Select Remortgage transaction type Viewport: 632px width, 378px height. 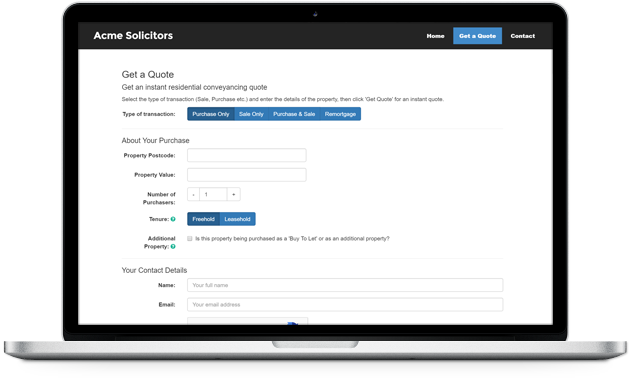point(340,114)
